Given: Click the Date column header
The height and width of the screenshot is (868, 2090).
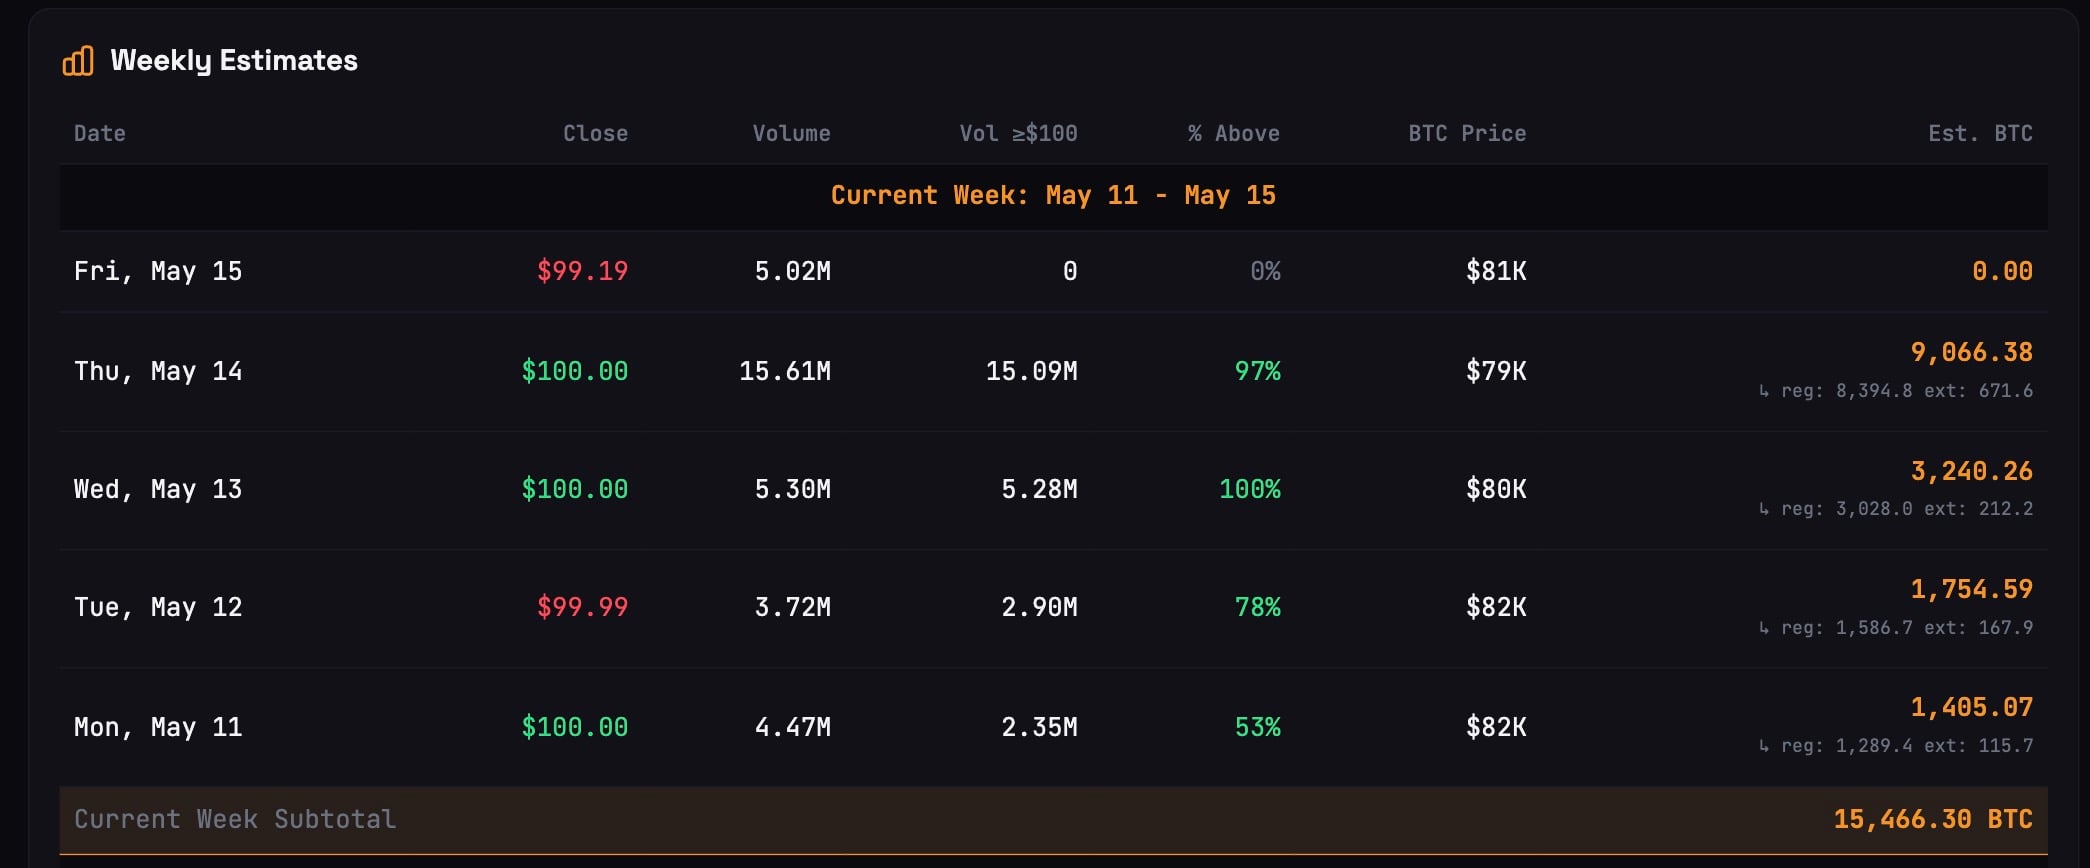Looking at the screenshot, I should [x=100, y=133].
